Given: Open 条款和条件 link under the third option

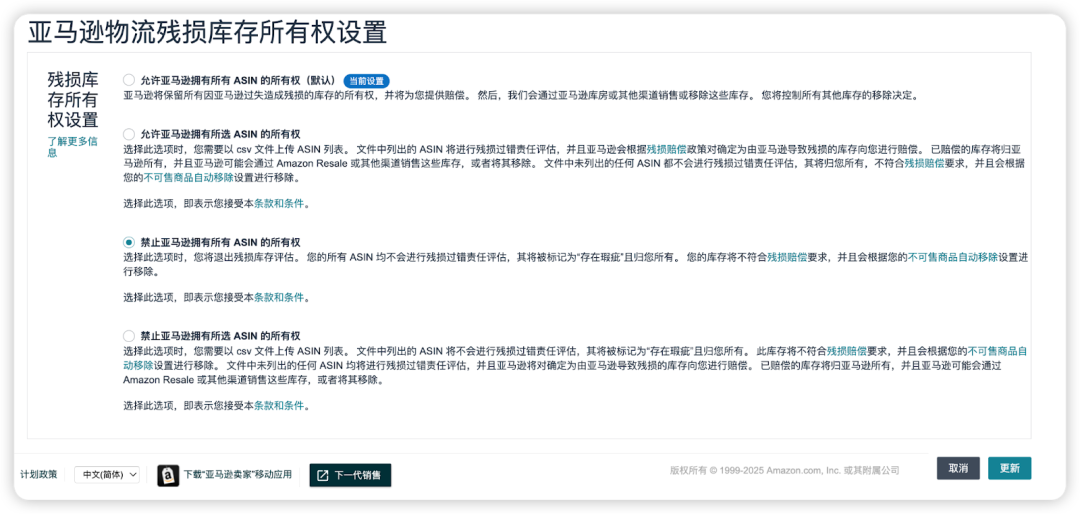Looking at the screenshot, I should click(279, 298).
